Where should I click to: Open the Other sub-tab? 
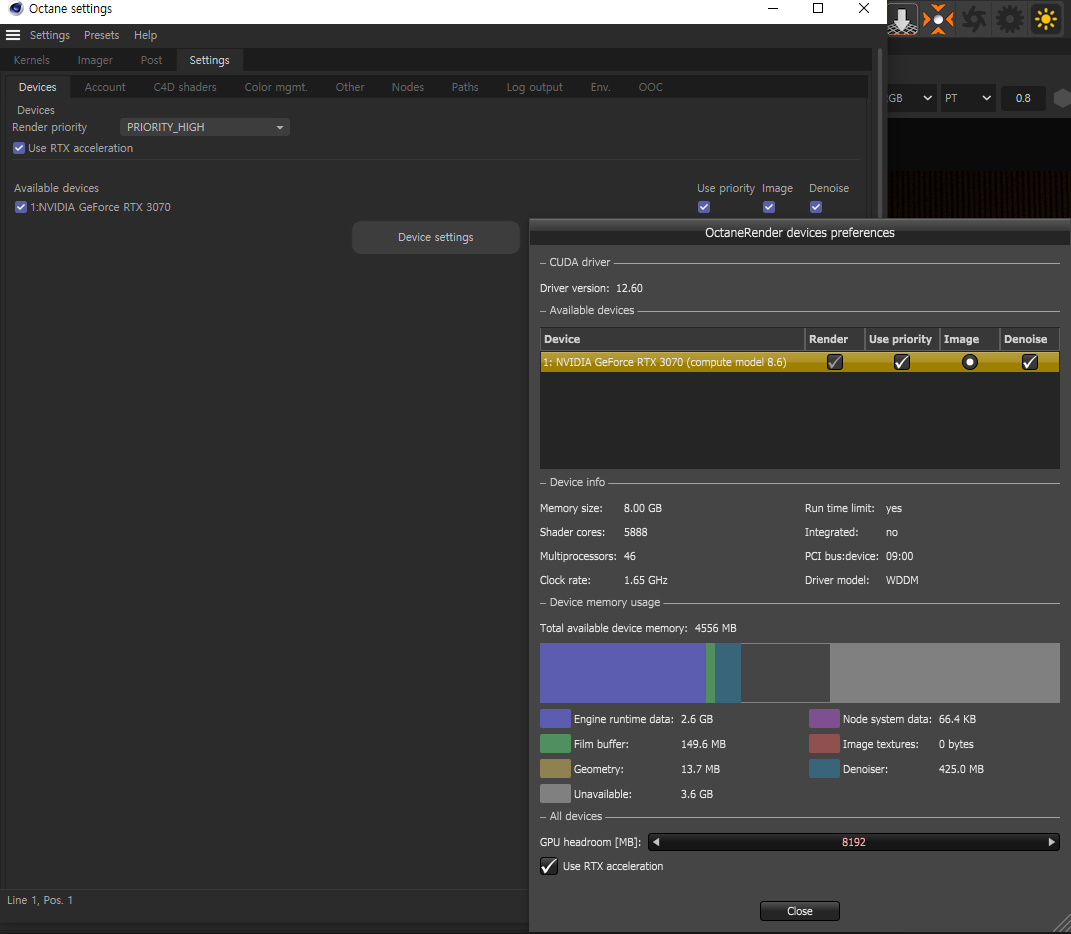click(x=350, y=87)
